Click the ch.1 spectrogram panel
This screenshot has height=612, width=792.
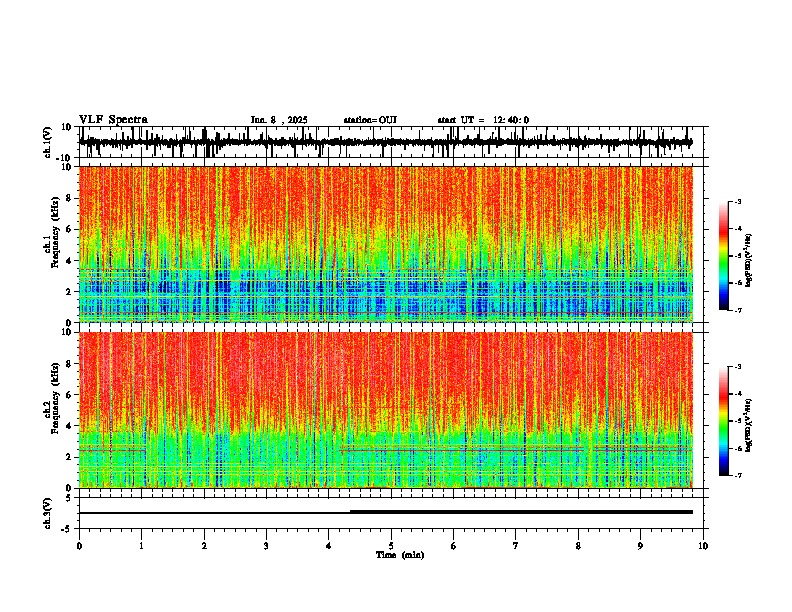click(x=393, y=244)
